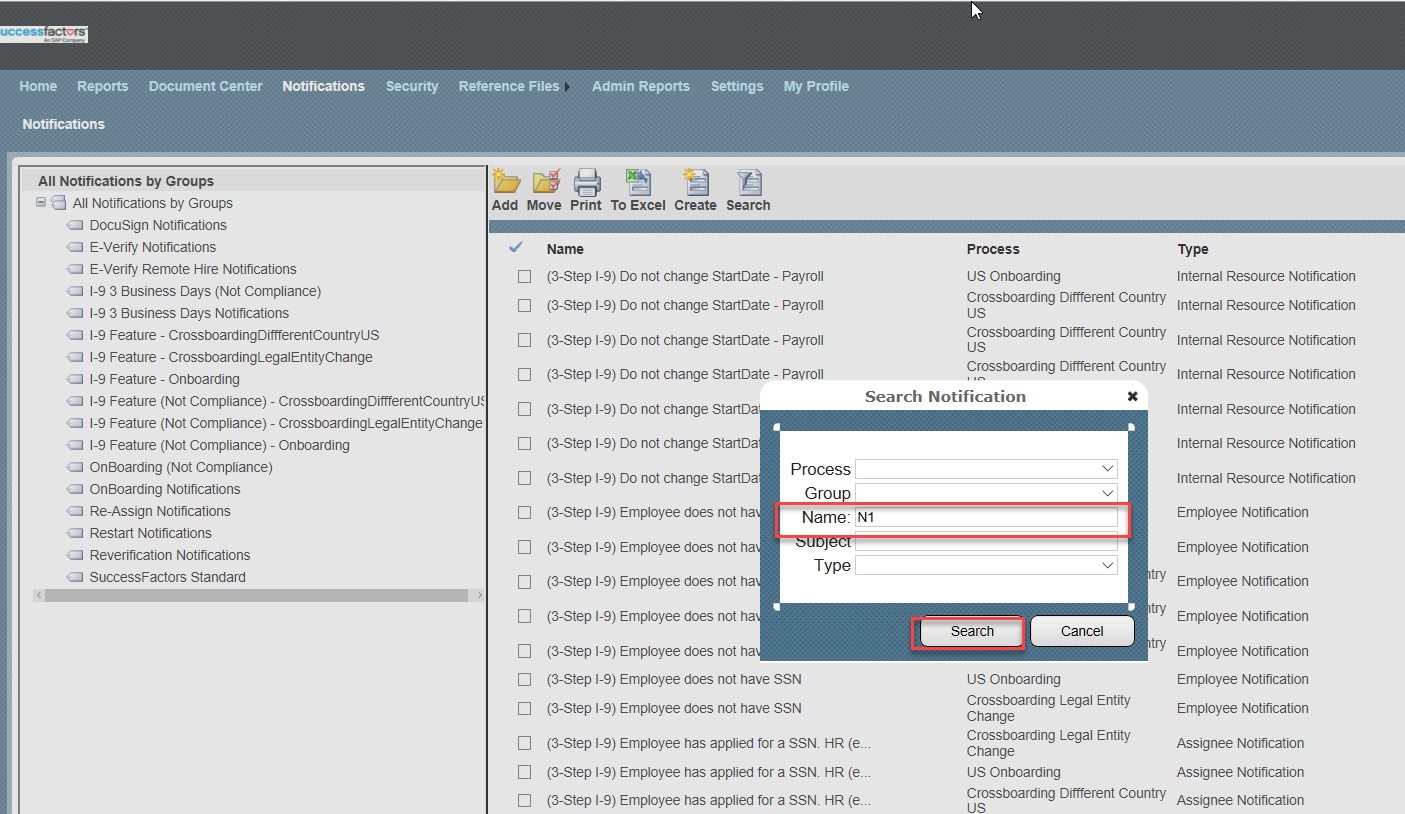Select the DocuSign Notifications group
Viewport: 1405px width, 814px height.
pyautogui.click(x=158, y=225)
